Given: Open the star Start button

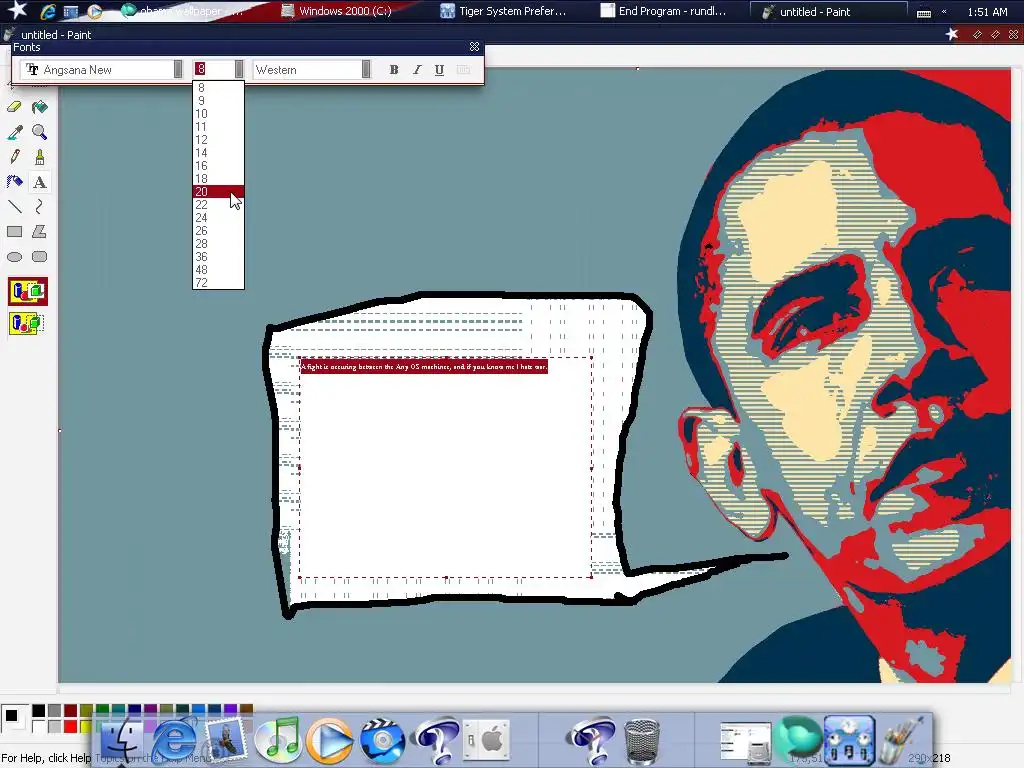Looking at the screenshot, I should pos(17,10).
